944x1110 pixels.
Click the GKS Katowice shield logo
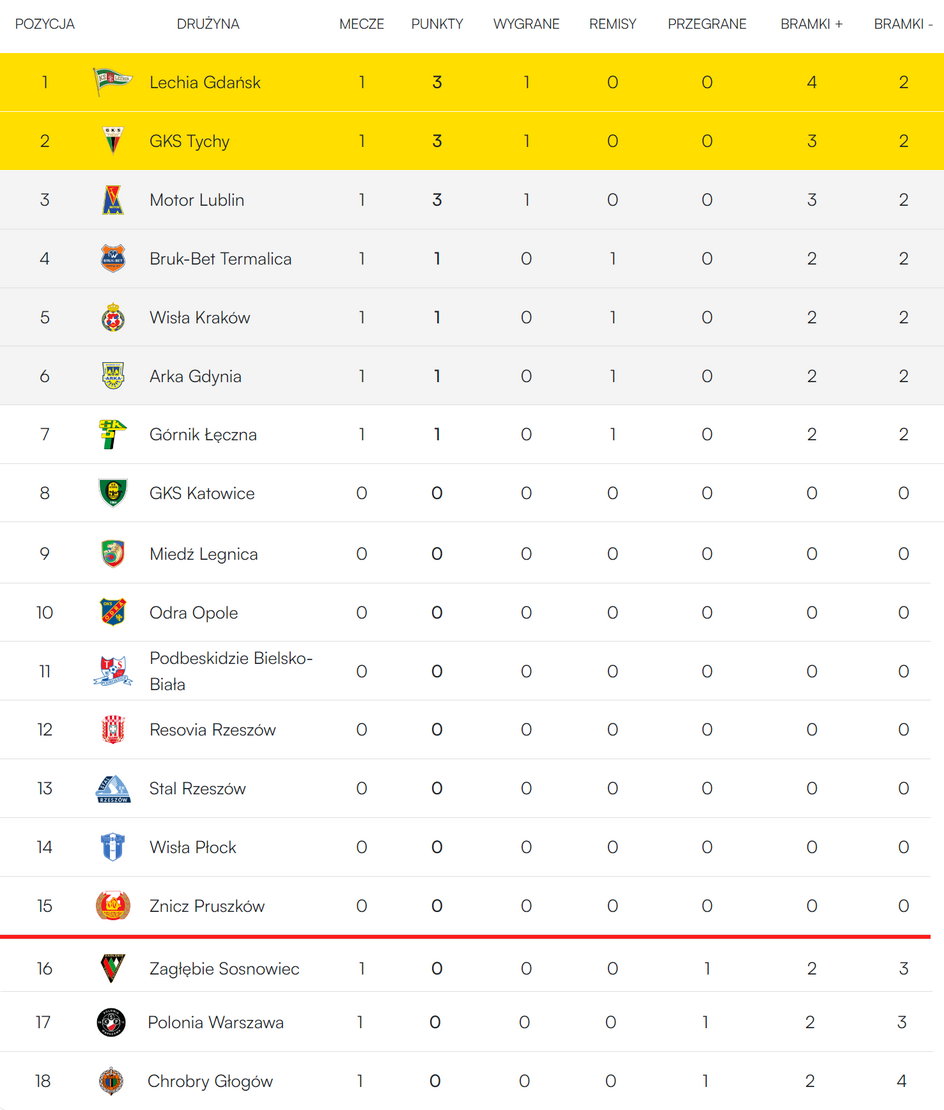click(x=113, y=493)
